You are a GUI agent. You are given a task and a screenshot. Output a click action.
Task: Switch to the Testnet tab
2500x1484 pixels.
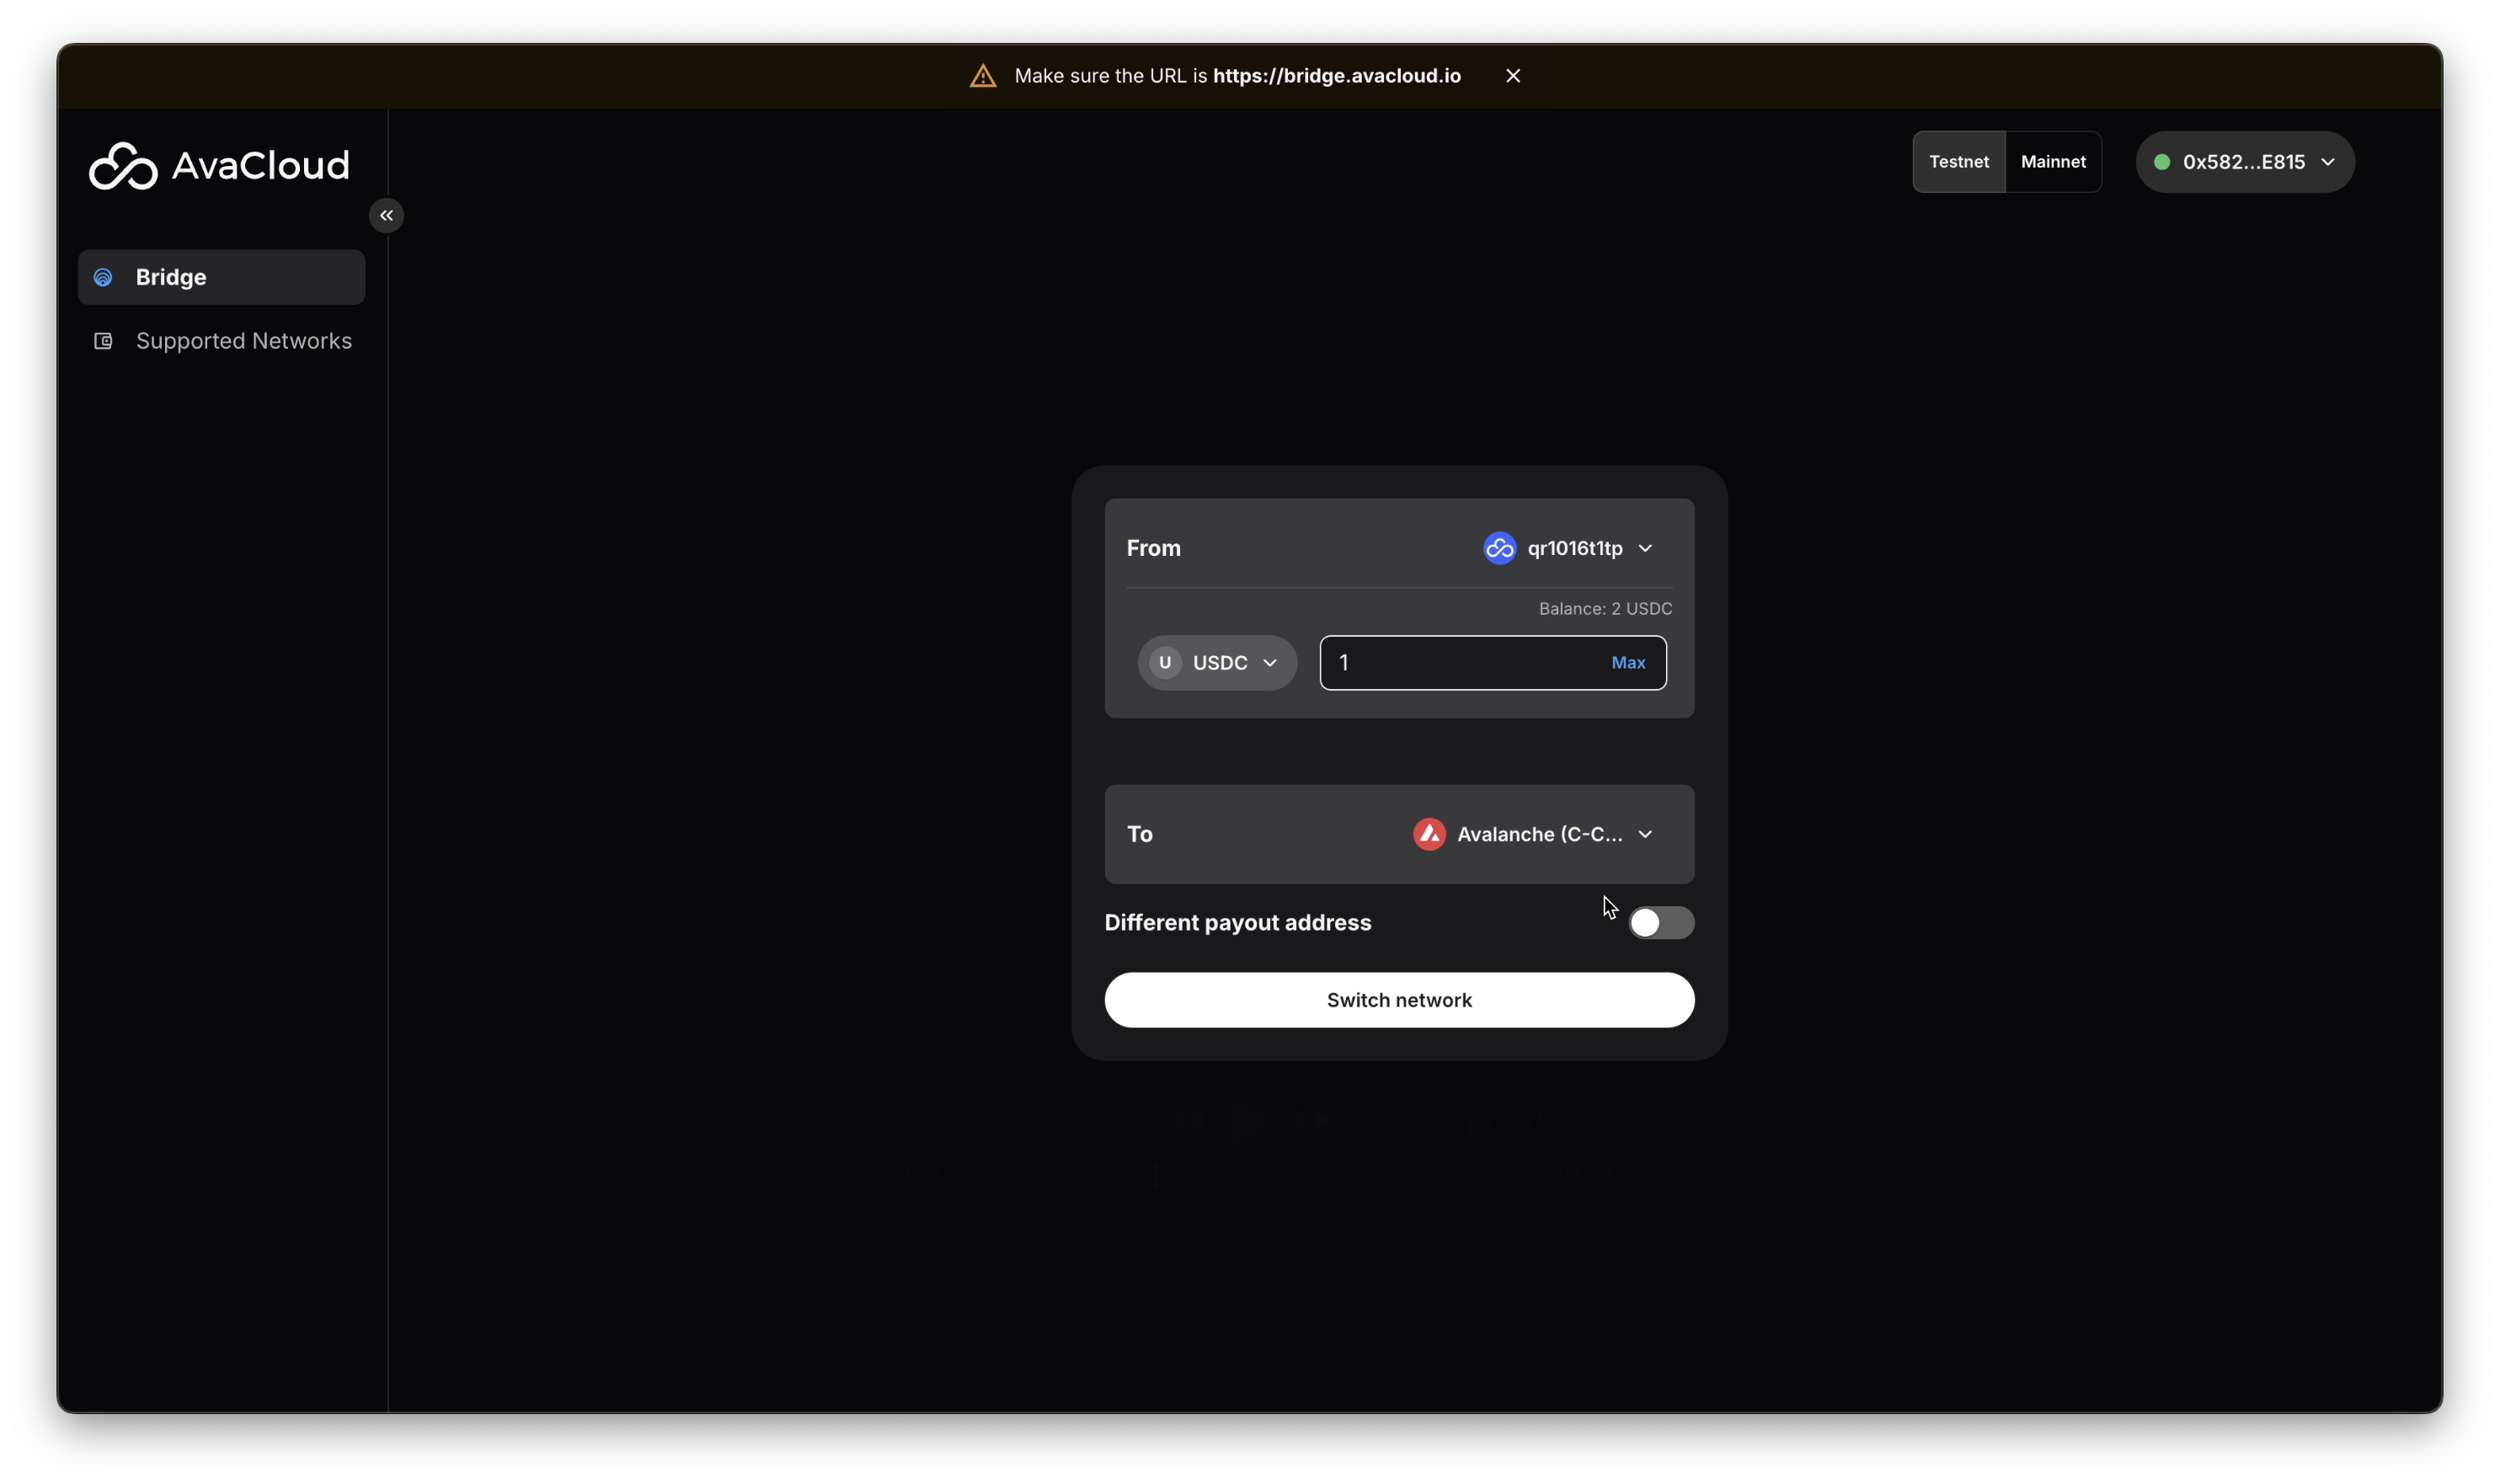click(x=1958, y=162)
